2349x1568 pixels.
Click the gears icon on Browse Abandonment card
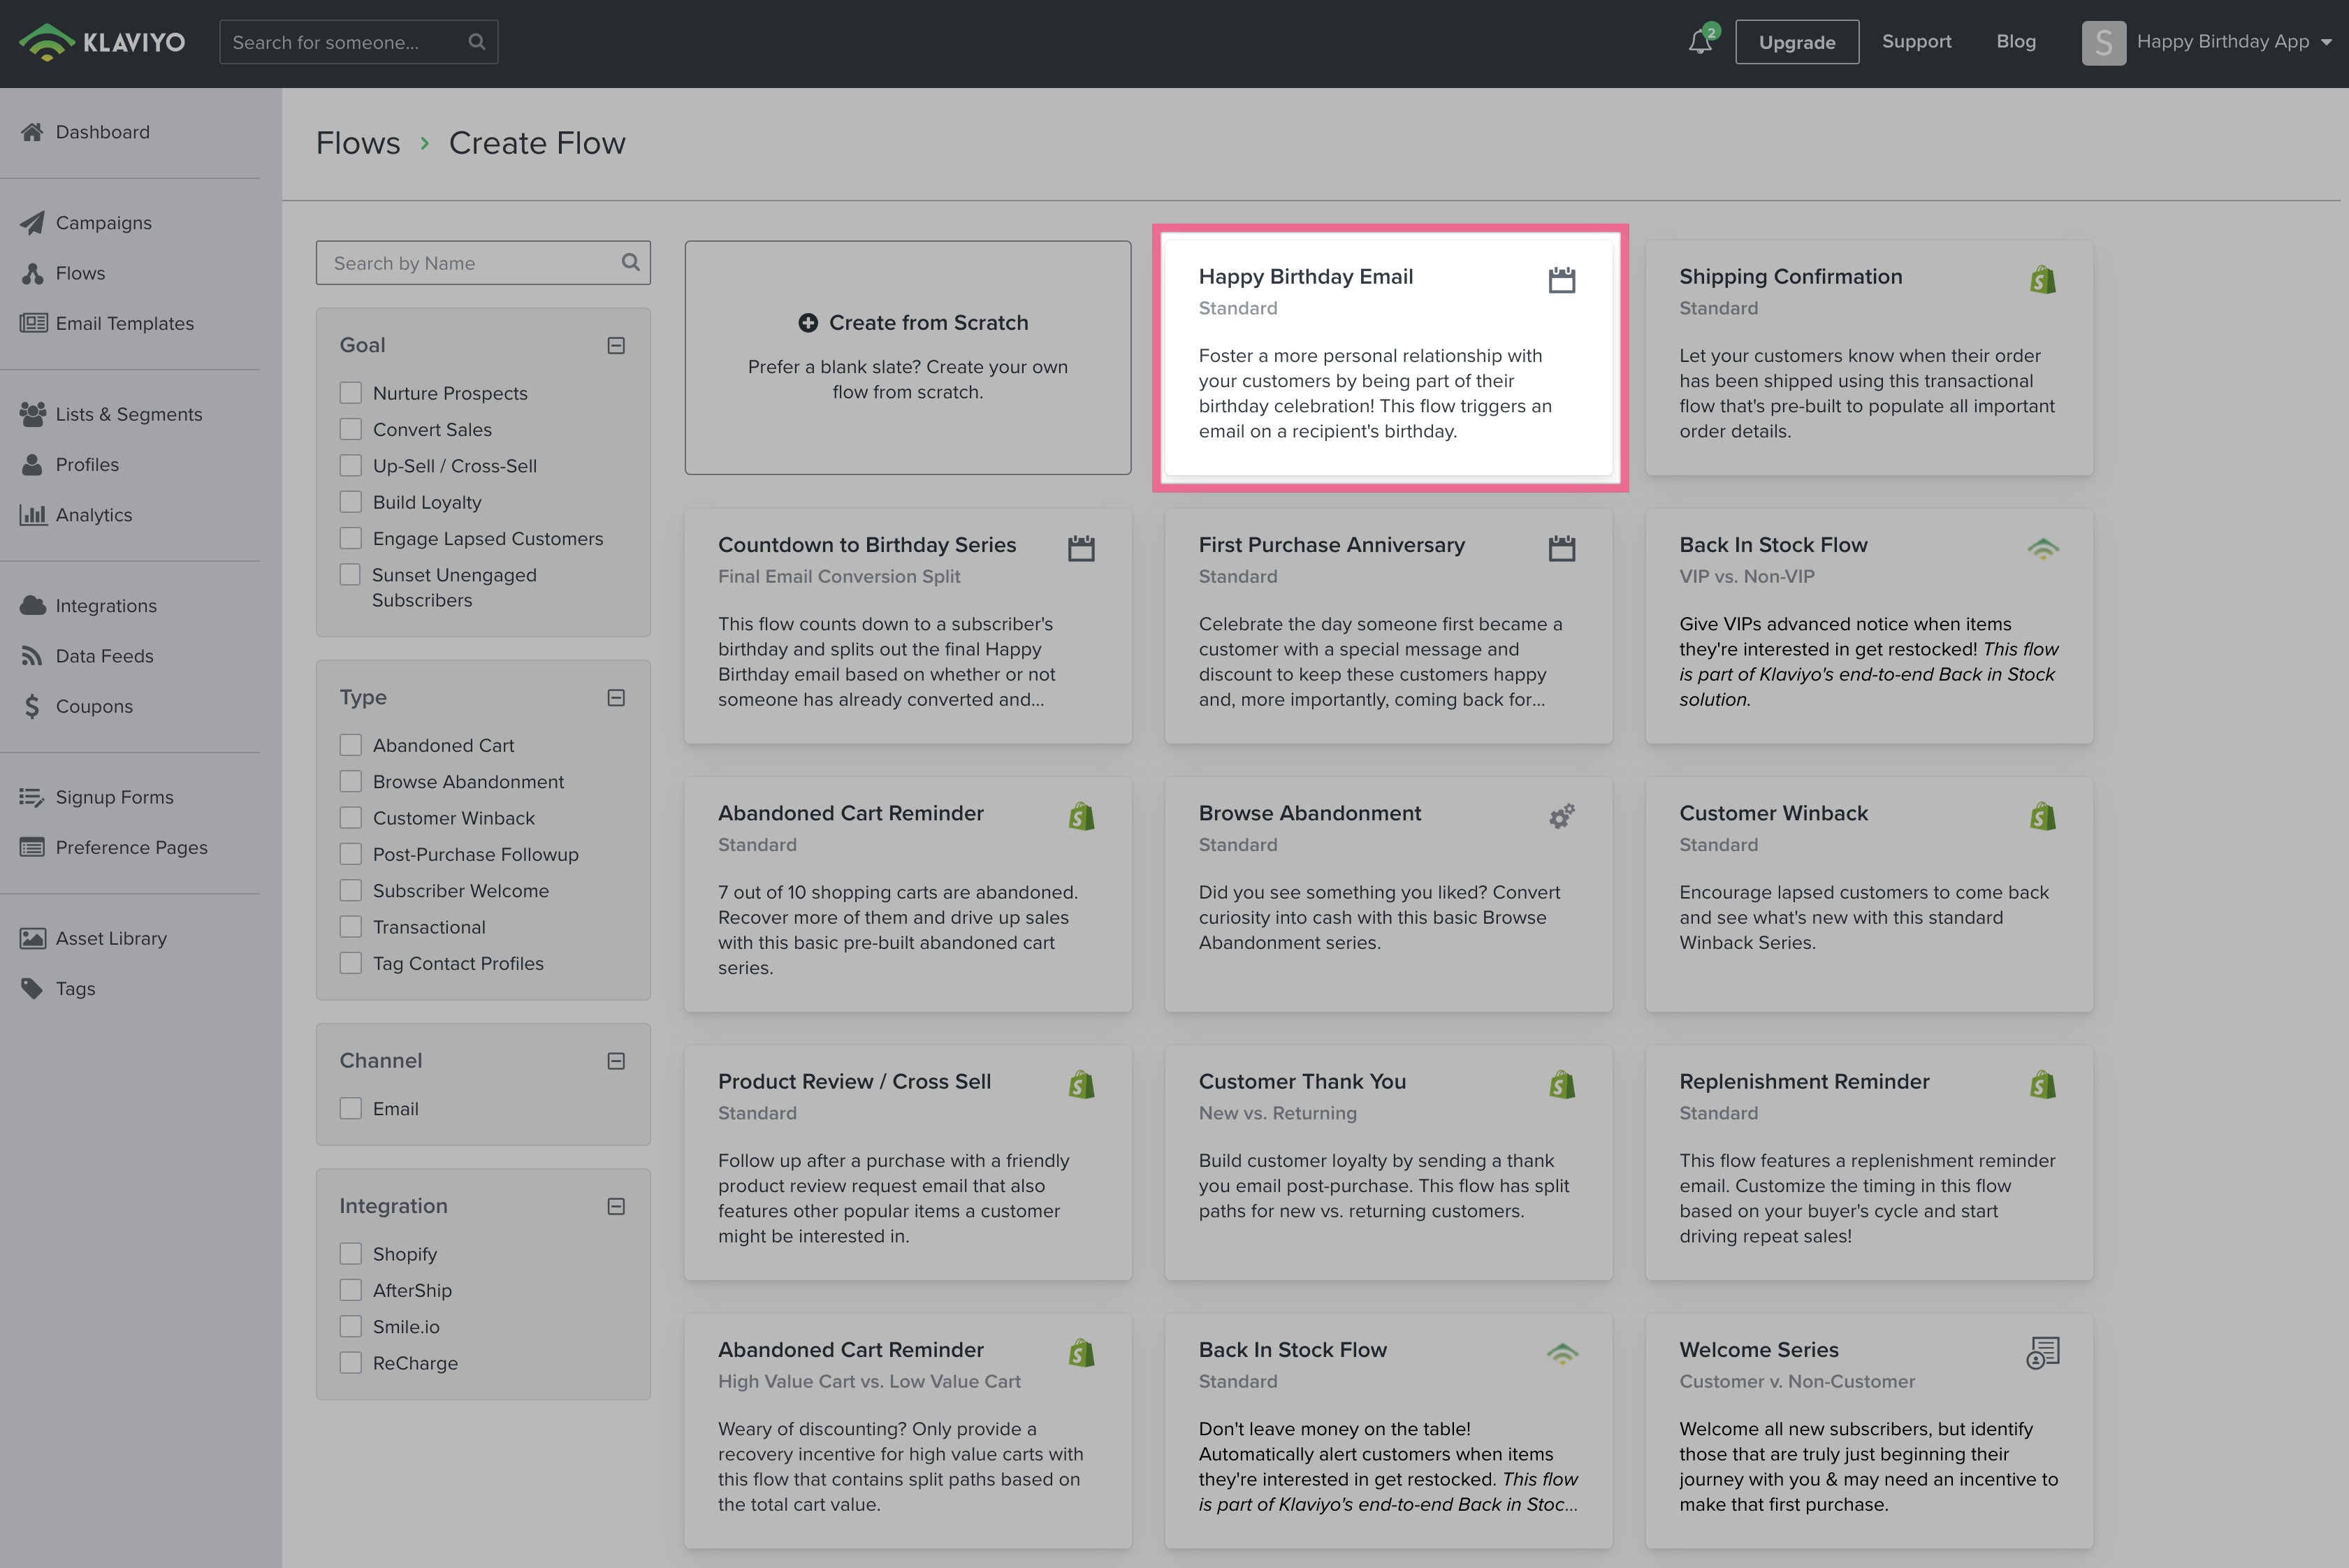(x=1561, y=816)
